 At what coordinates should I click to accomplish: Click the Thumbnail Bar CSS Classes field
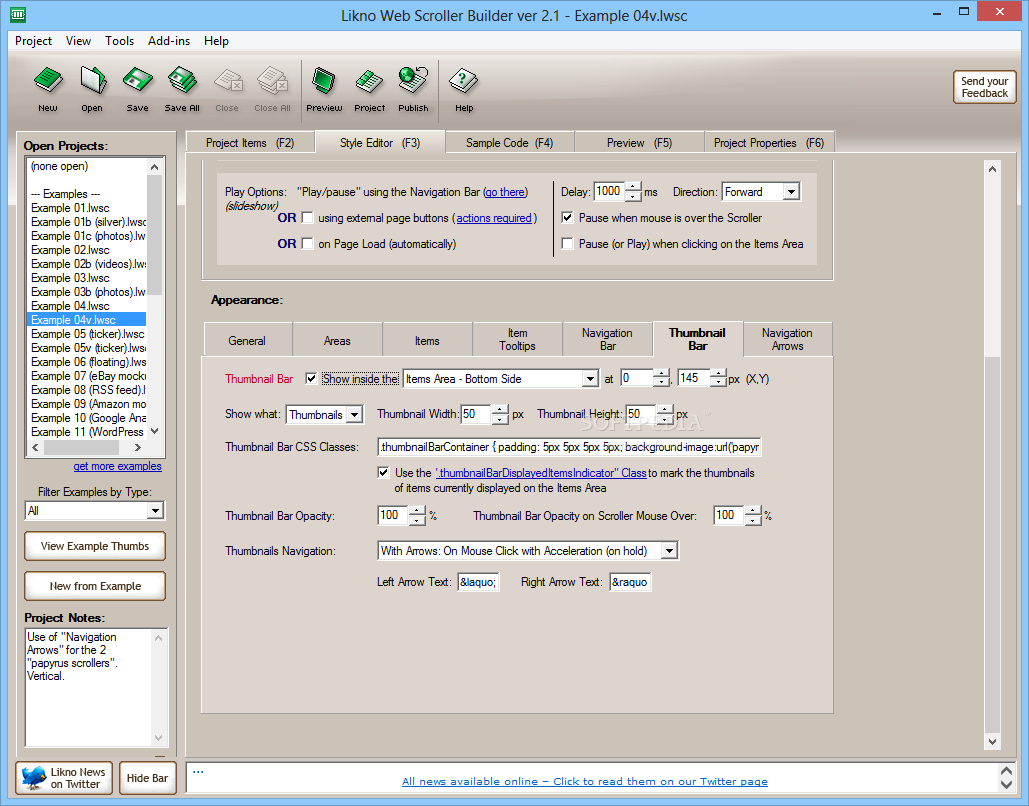pyautogui.click(x=570, y=447)
